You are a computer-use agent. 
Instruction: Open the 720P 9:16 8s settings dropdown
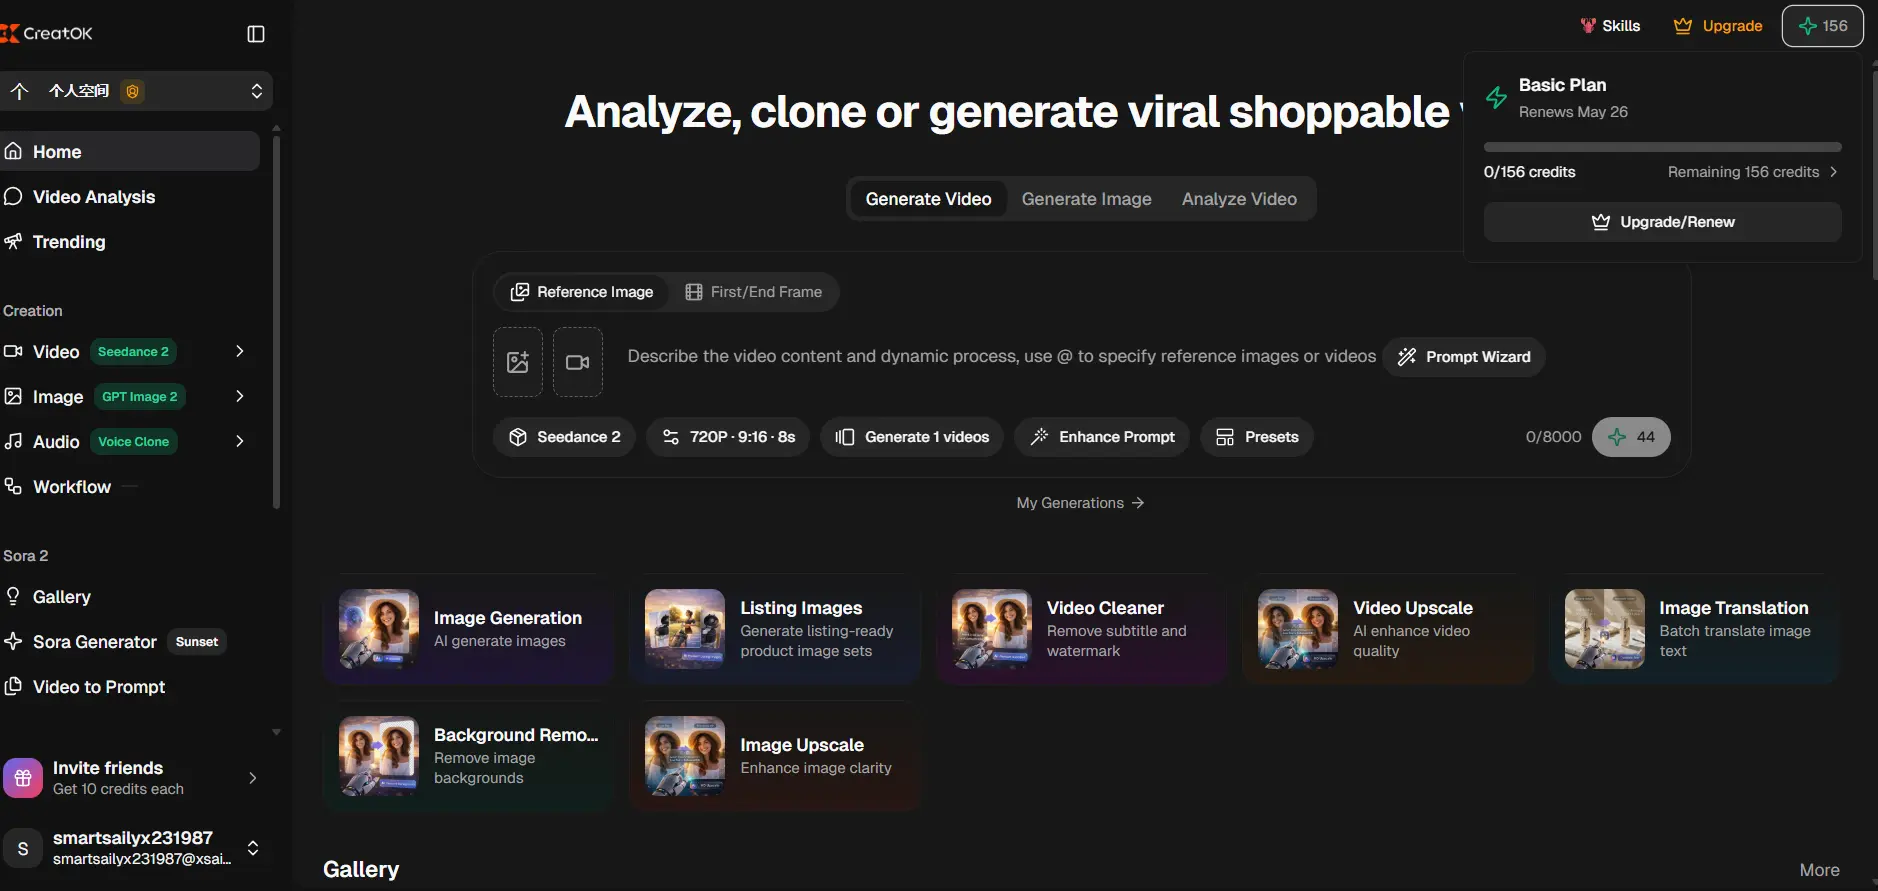(728, 437)
